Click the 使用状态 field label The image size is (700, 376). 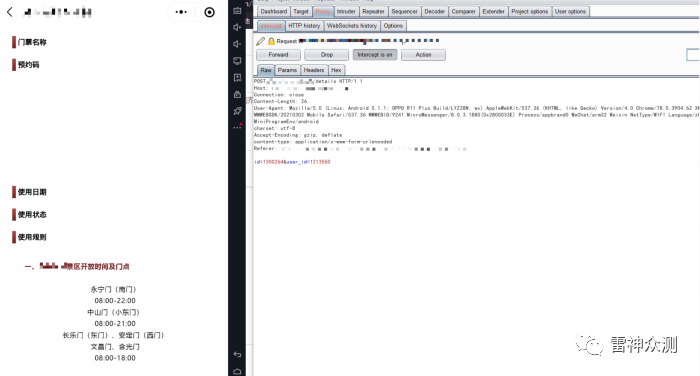point(32,215)
